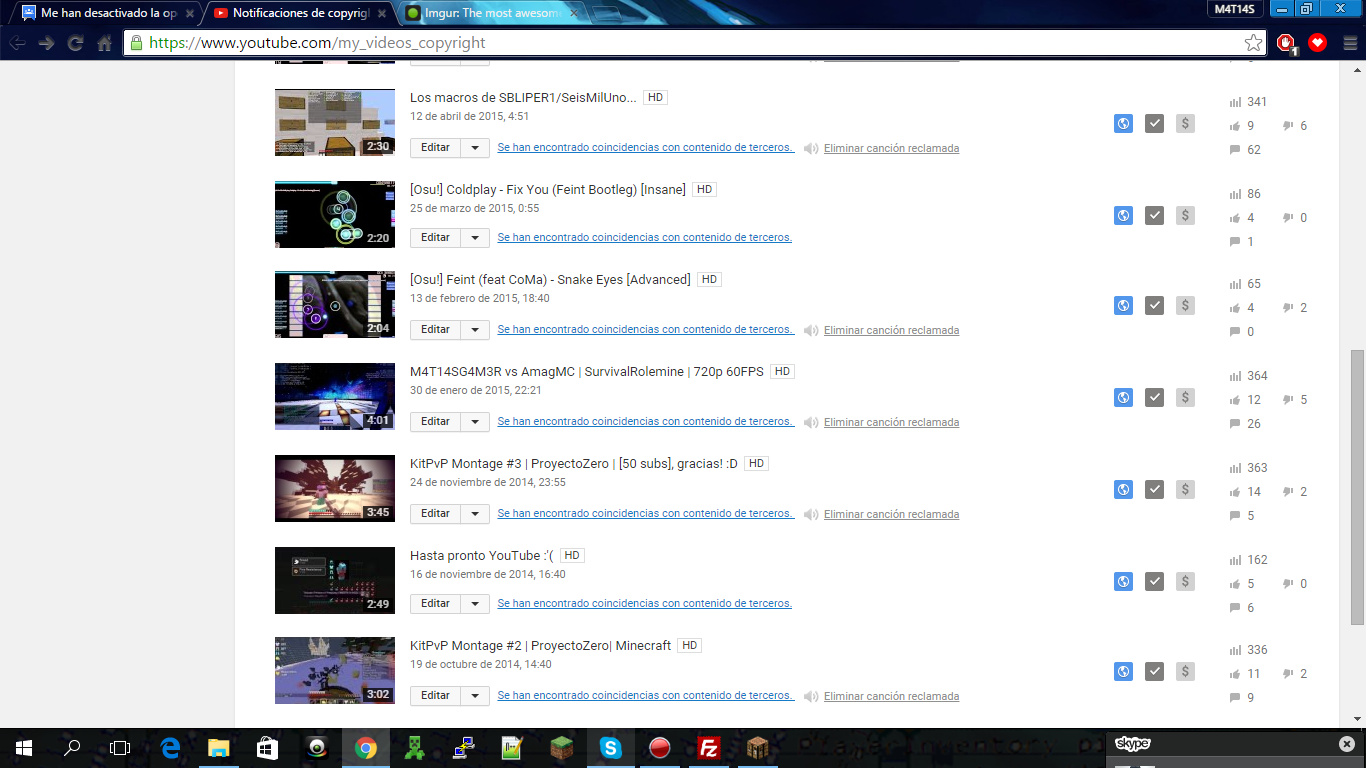1366x768 pixels.
Task: Open File Explorer from the taskbar
Action: (x=218, y=747)
